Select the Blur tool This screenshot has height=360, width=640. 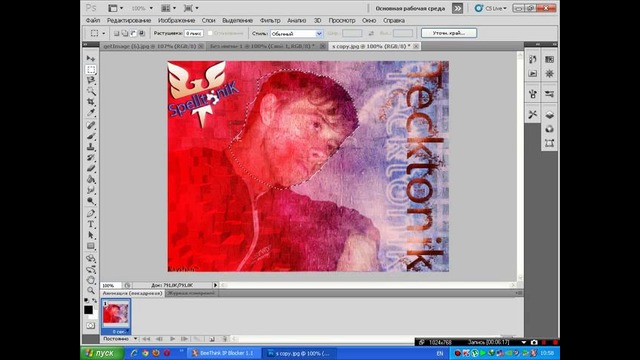click(x=91, y=190)
